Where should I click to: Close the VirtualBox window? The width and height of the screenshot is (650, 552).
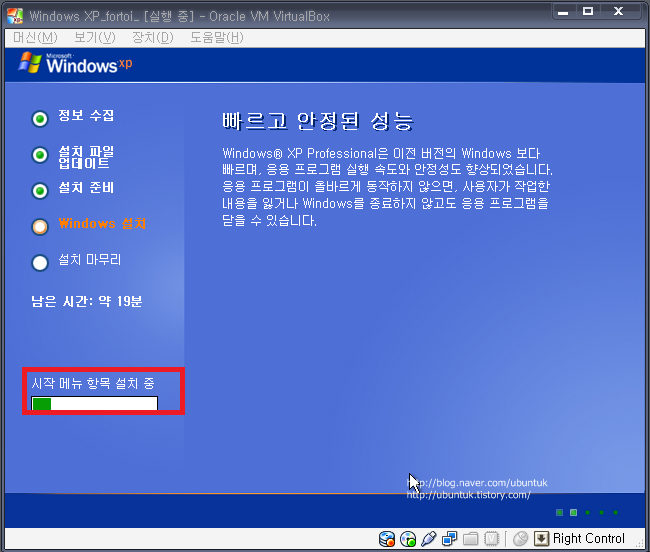click(618, 12)
